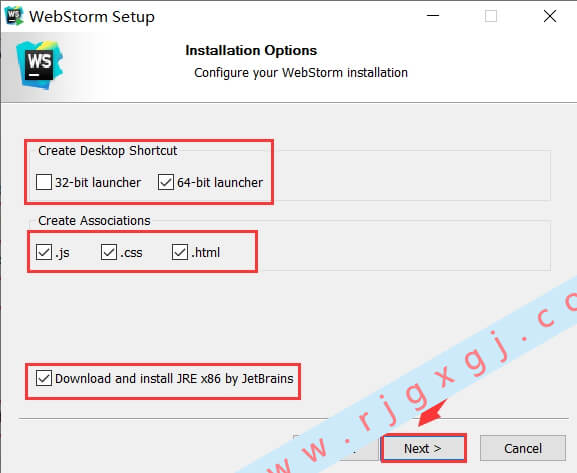Enable the 32-bit launcher shortcut checkbox
Screen dimensions: 577x473
tap(44, 182)
